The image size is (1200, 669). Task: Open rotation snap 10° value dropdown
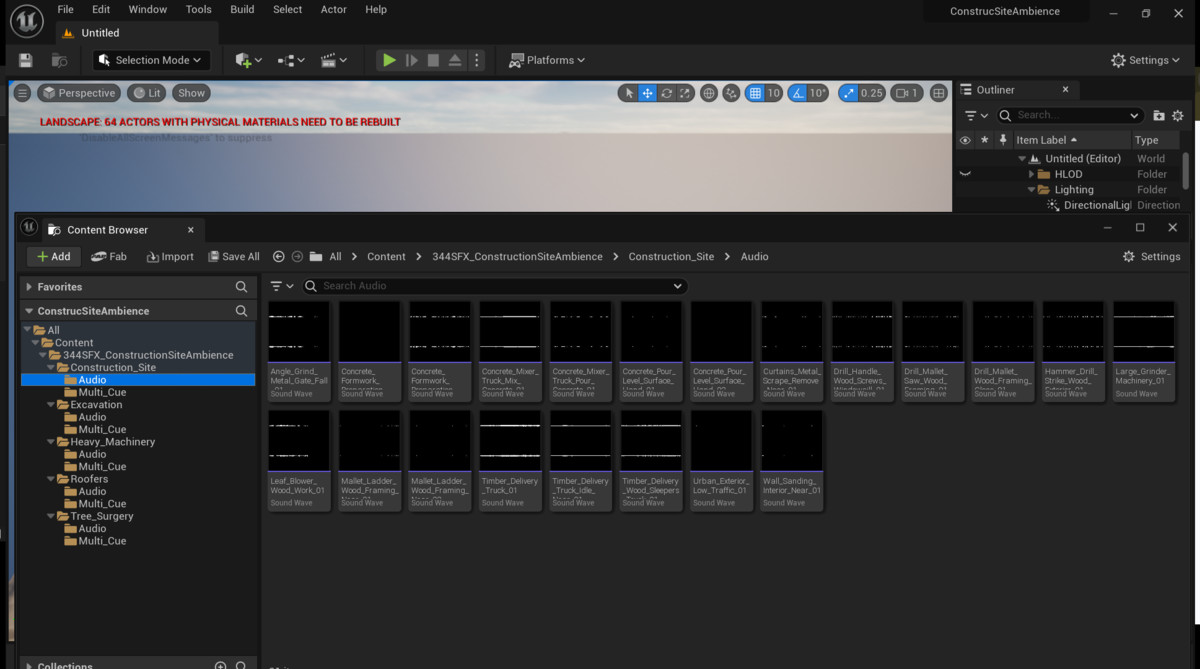tap(817, 93)
